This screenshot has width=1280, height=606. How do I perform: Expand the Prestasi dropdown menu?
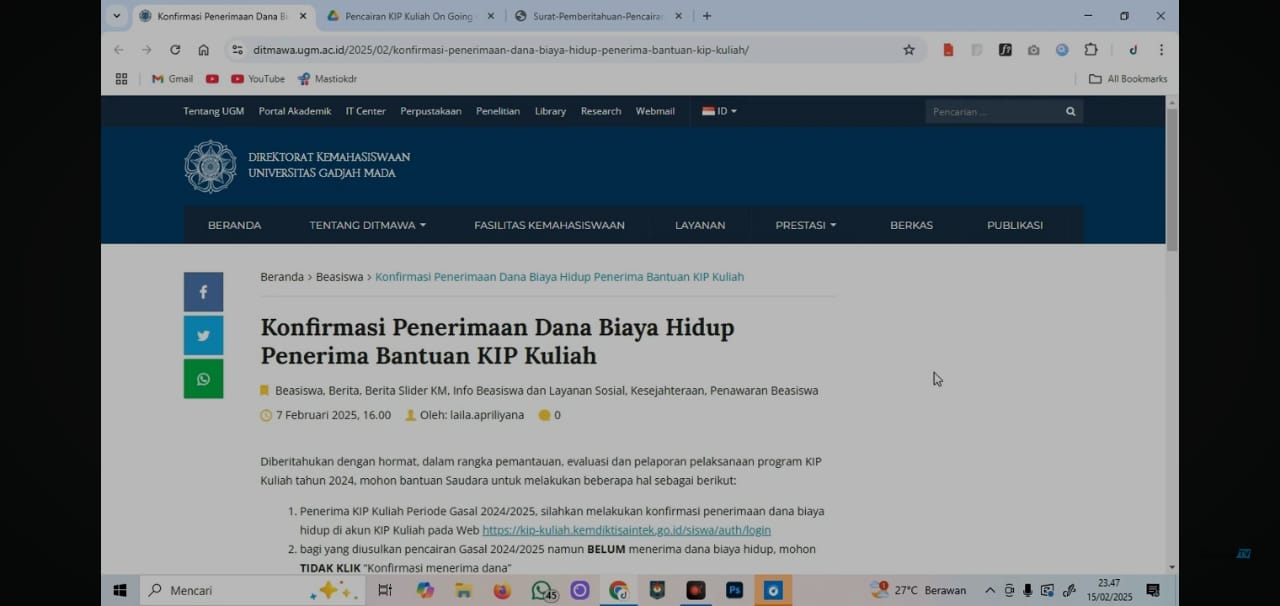point(806,225)
